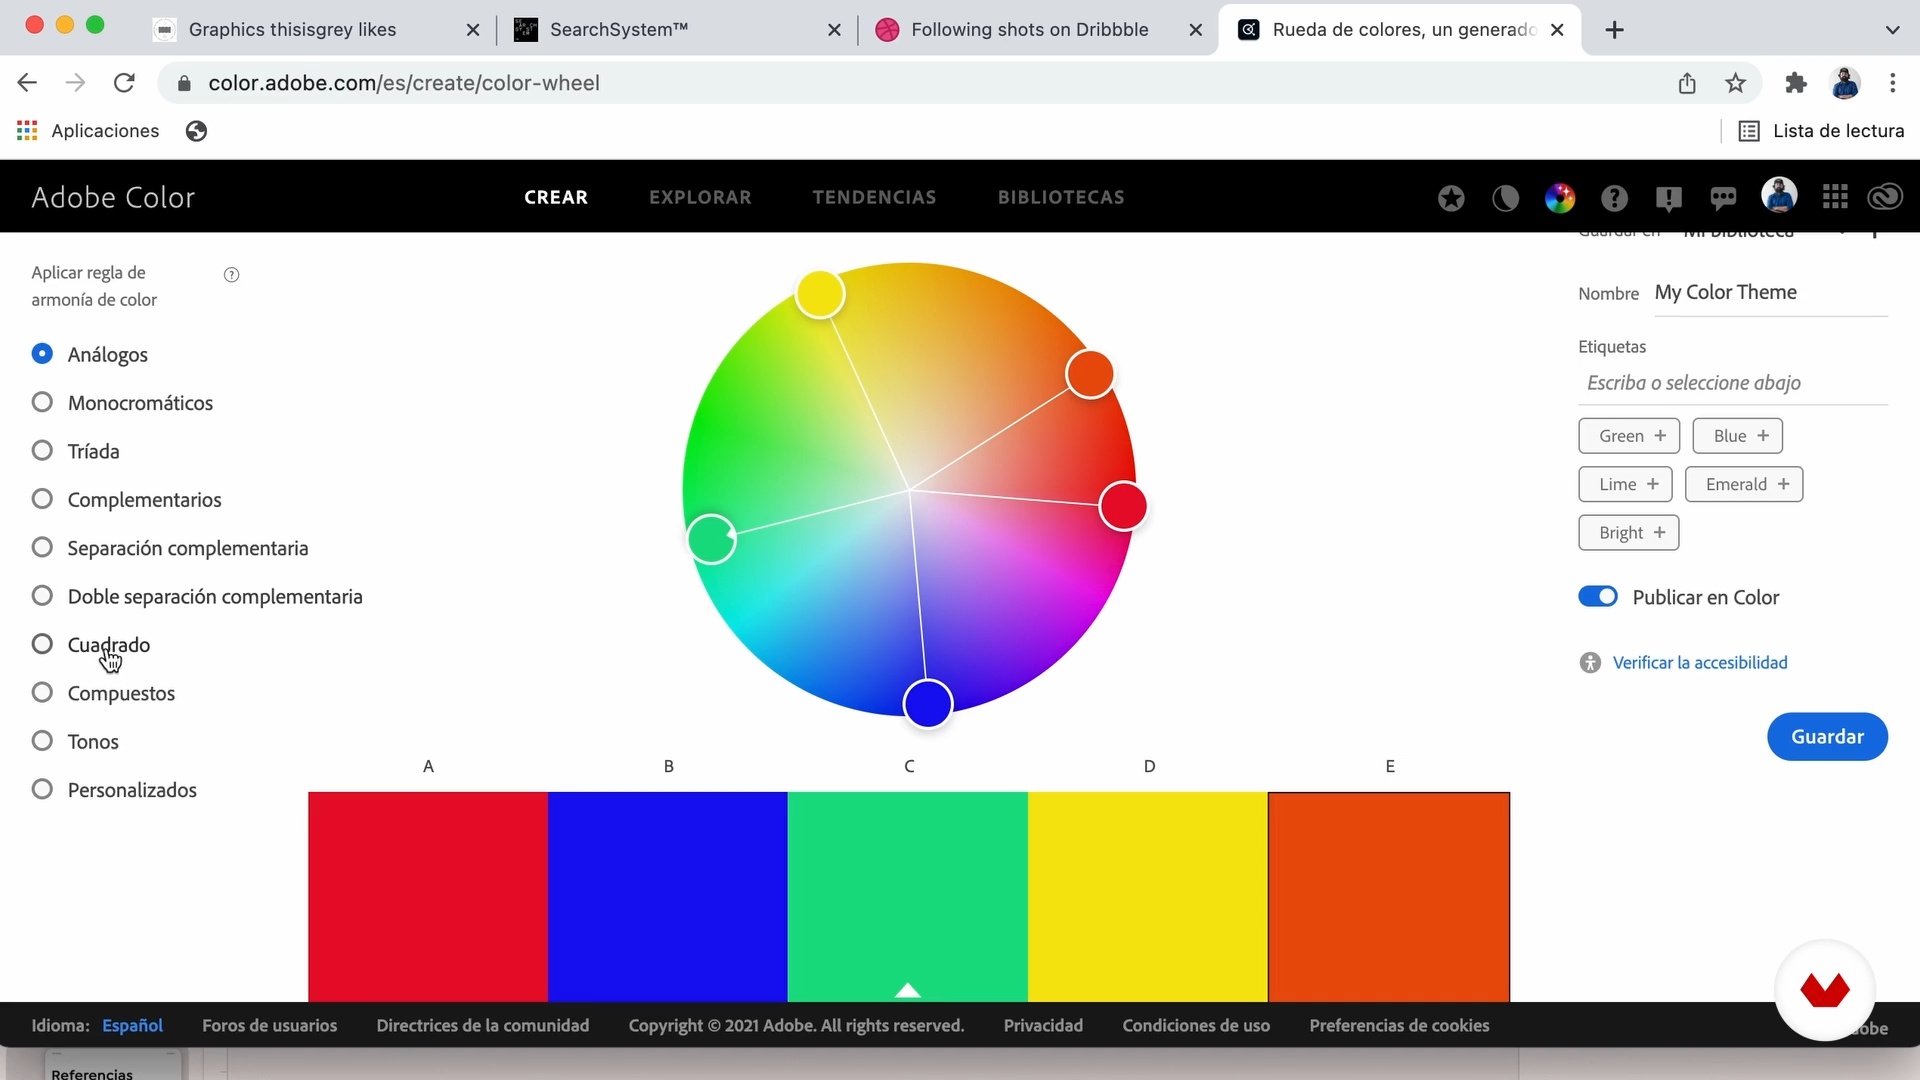Click the globe bookmark icon
This screenshot has height=1080, width=1920.
tap(196, 131)
